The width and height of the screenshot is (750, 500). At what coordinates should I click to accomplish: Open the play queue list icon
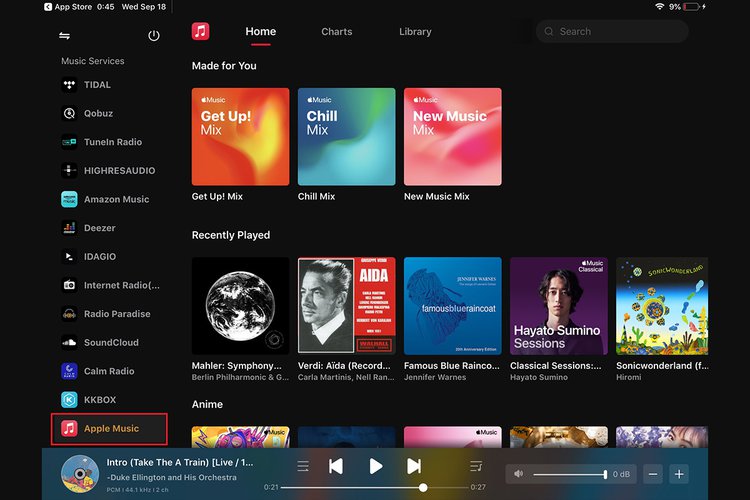tap(303, 466)
